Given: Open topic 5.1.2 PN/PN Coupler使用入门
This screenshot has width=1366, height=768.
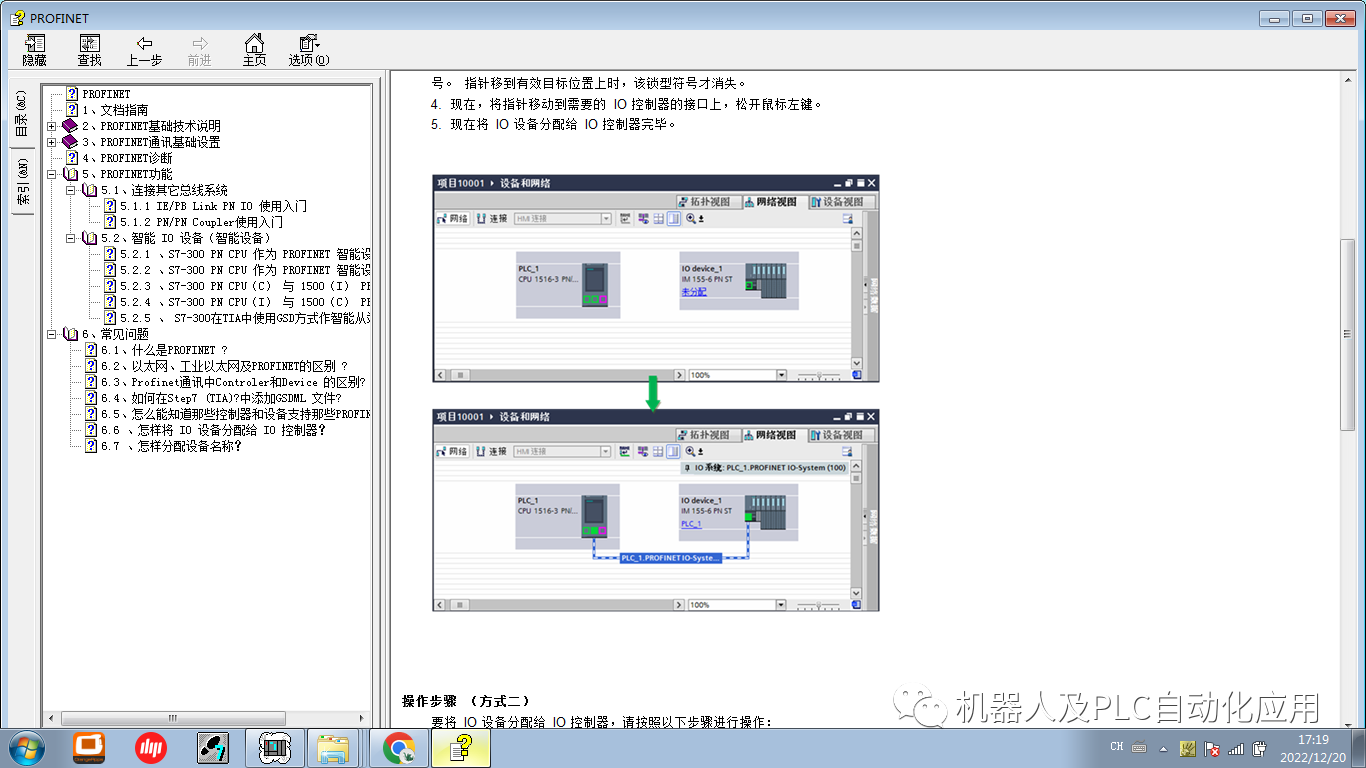Looking at the screenshot, I should coord(201,222).
